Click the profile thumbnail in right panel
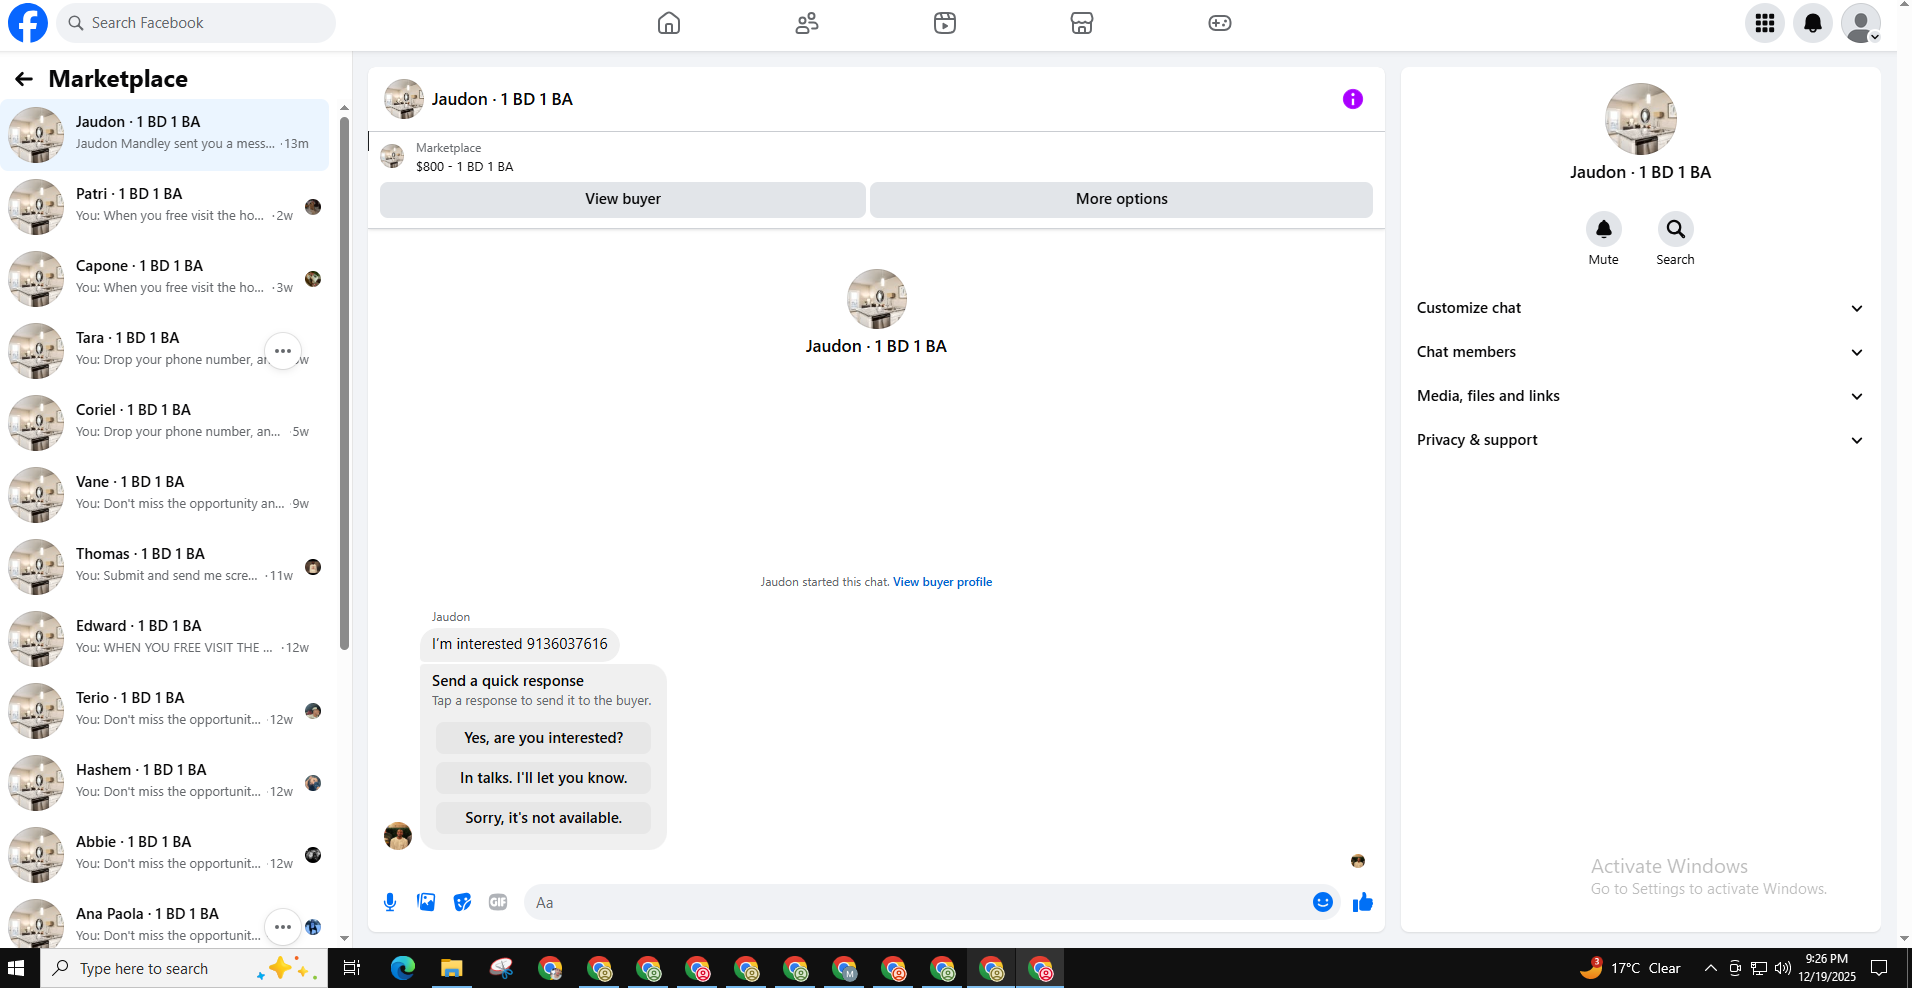 pyautogui.click(x=1640, y=119)
